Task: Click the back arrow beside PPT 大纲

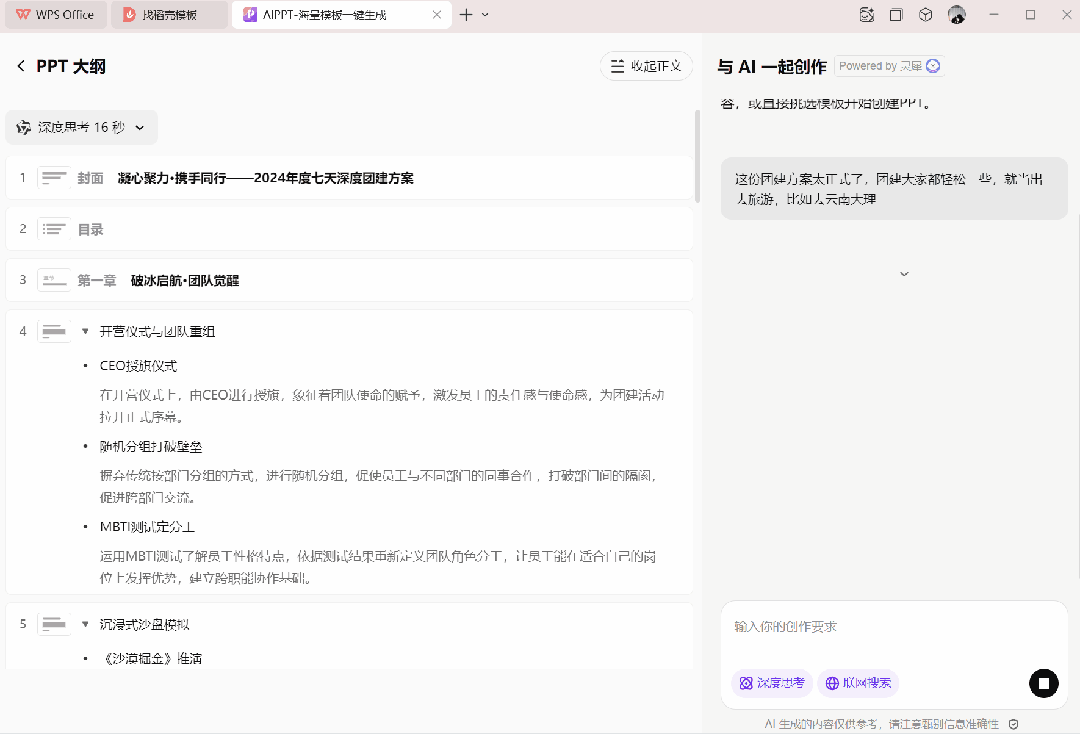Action: point(21,66)
